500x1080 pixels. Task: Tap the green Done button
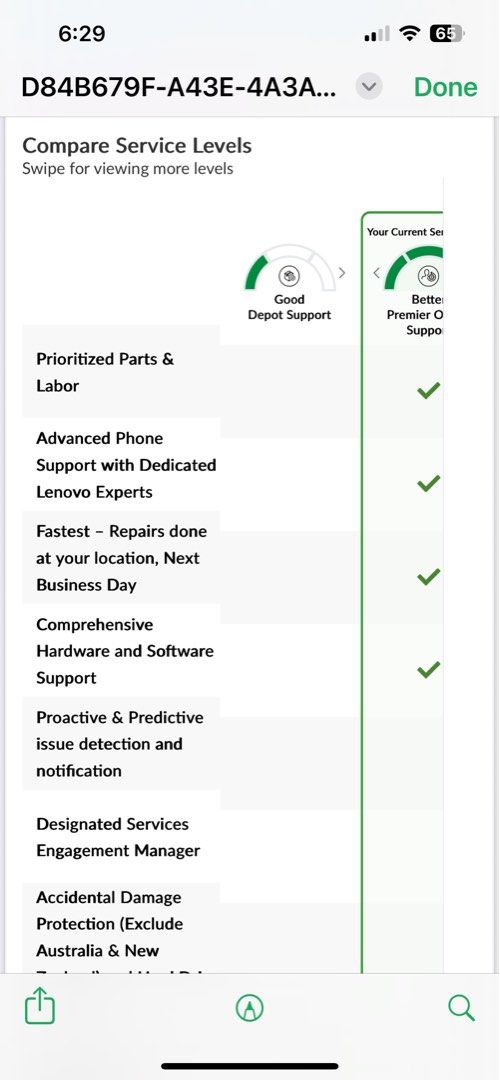click(446, 87)
